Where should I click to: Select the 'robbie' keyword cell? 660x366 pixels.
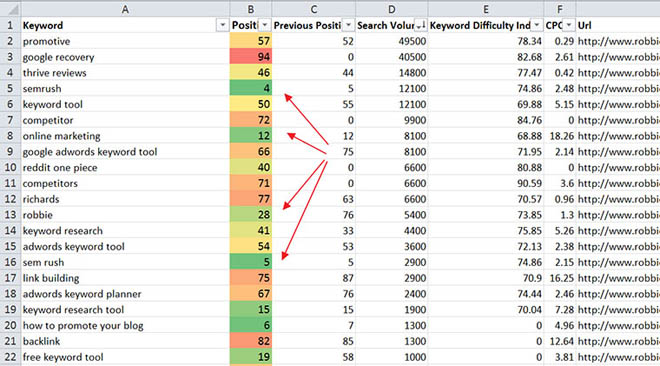125,215
